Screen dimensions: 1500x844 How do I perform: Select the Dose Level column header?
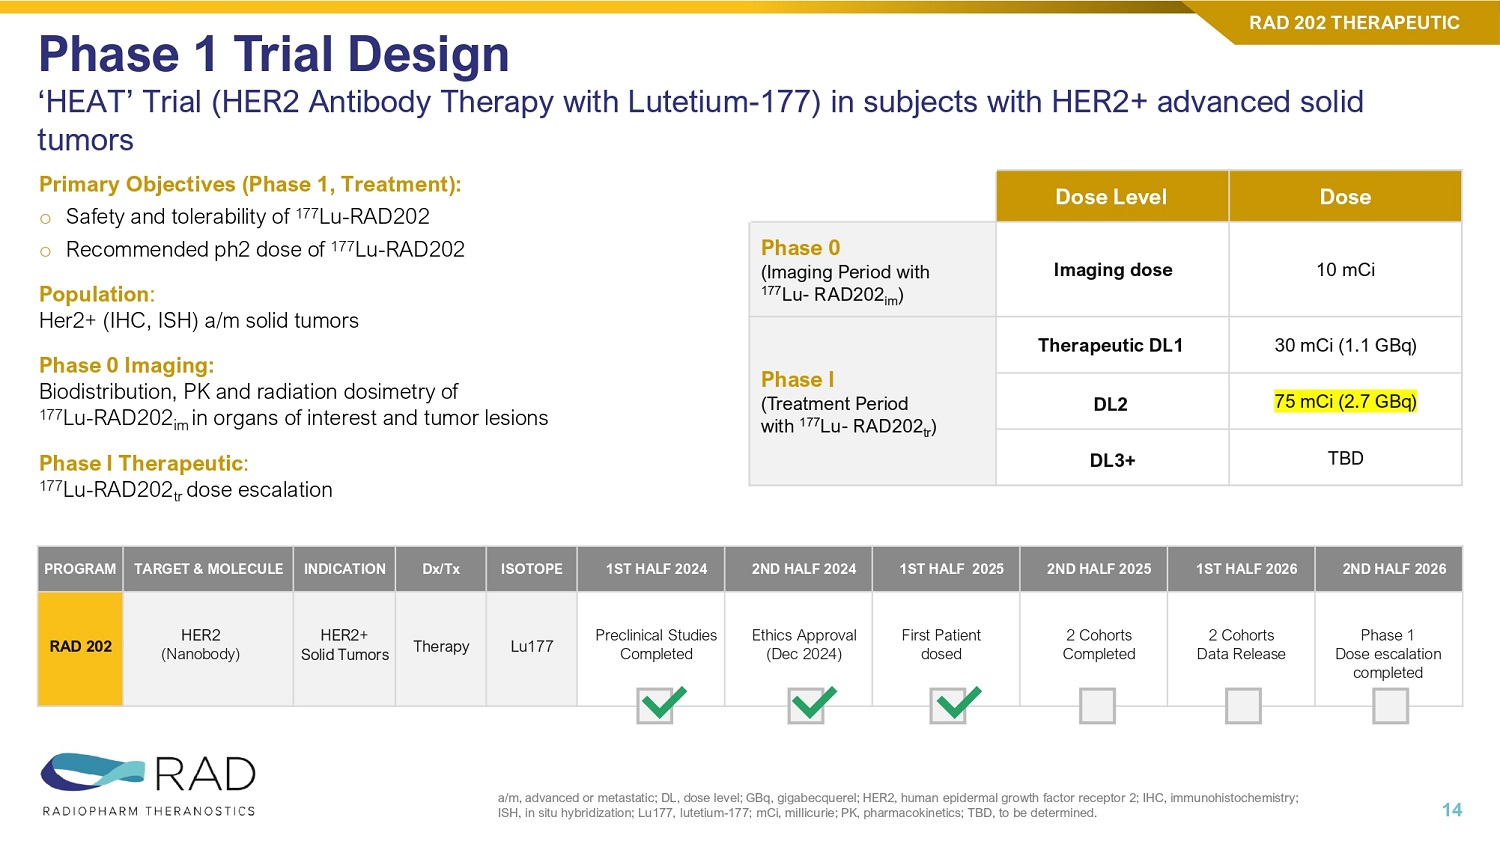tap(1111, 197)
